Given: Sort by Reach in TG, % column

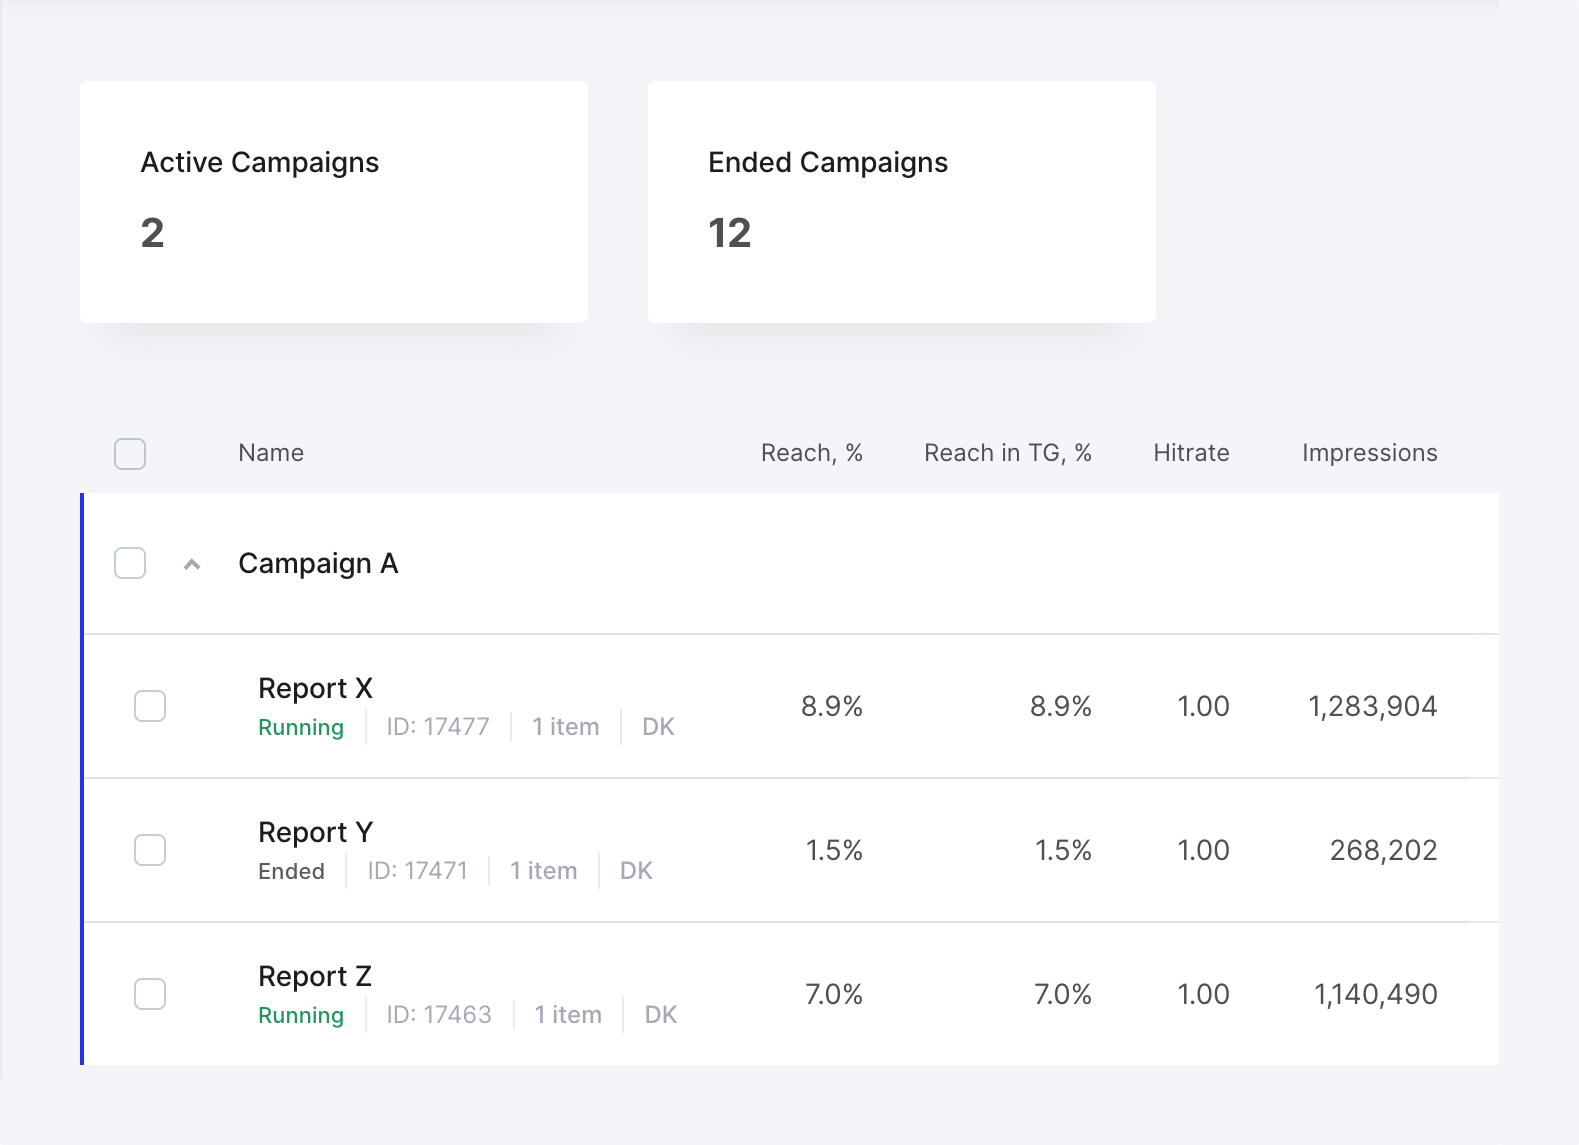Looking at the screenshot, I should point(1008,453).
